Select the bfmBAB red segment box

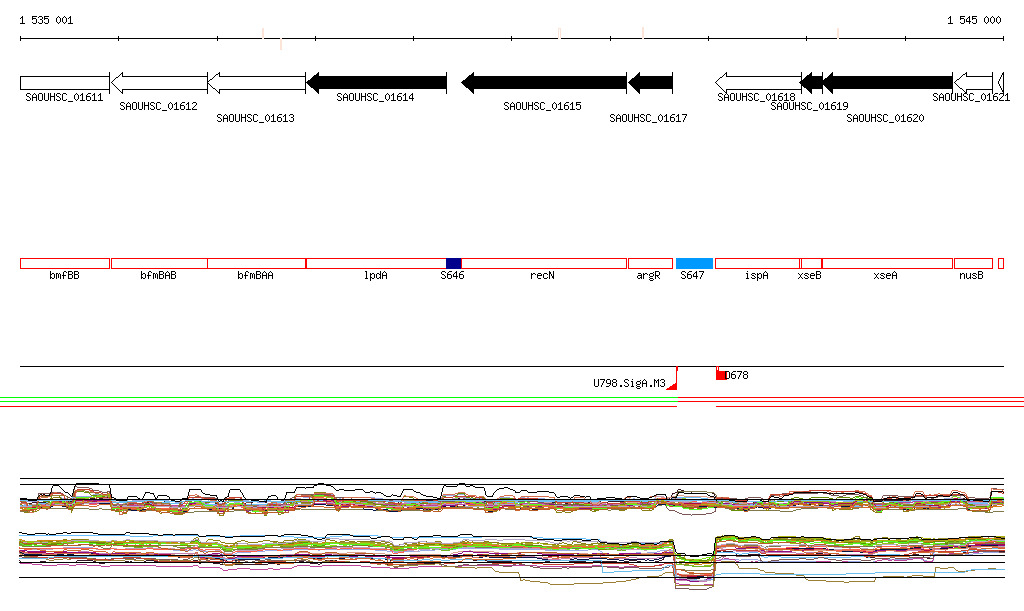(159, 264)
